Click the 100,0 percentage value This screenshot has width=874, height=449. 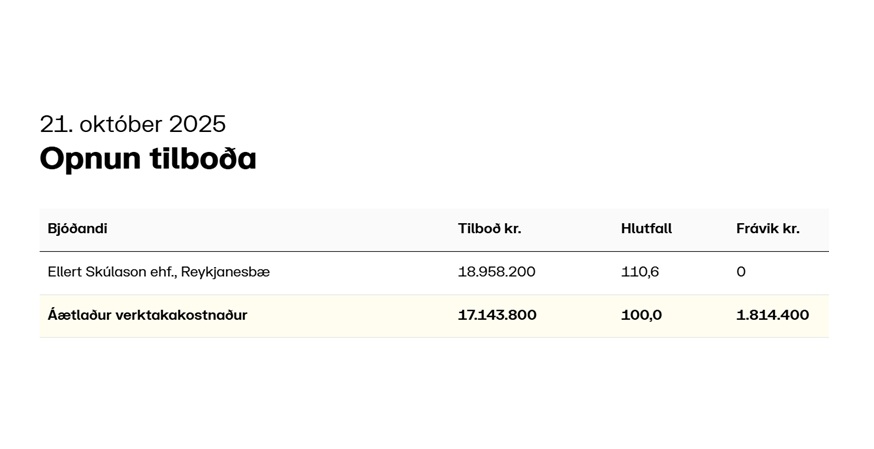pyautogui.click(x=641, y=316)
